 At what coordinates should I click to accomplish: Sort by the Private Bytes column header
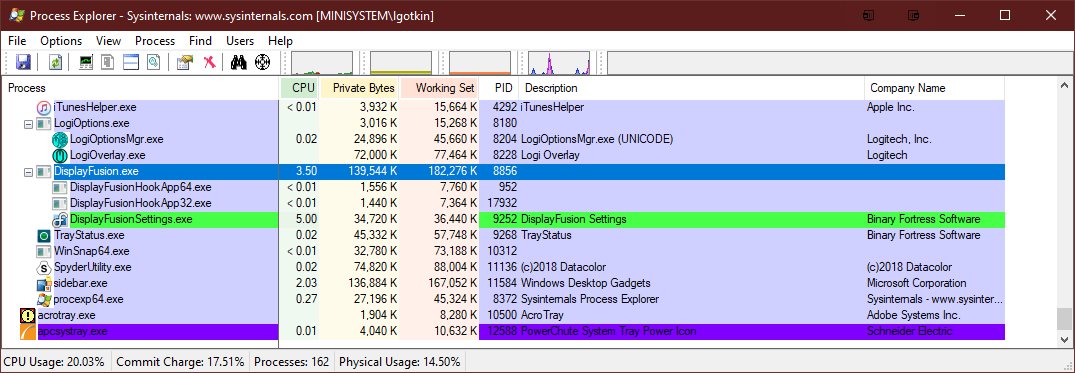(x=360, y=88)
